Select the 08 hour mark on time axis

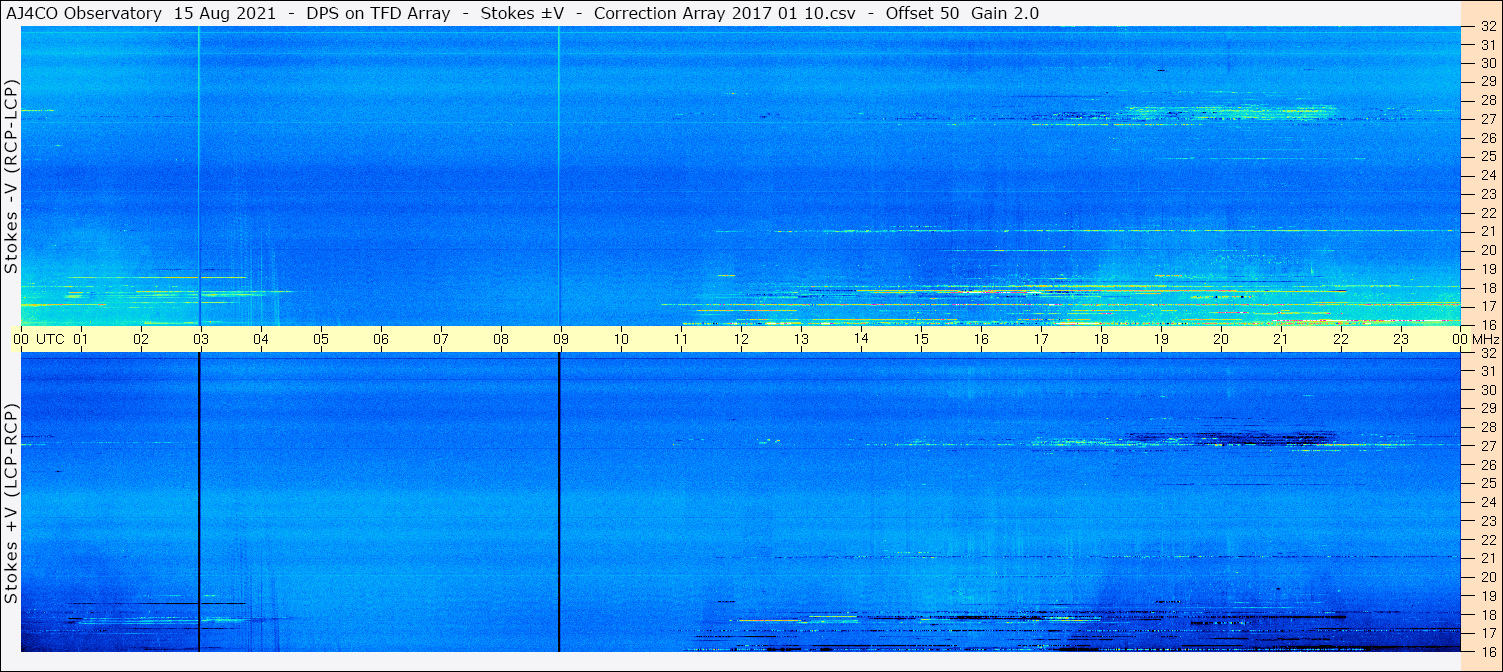coord(501,339)
